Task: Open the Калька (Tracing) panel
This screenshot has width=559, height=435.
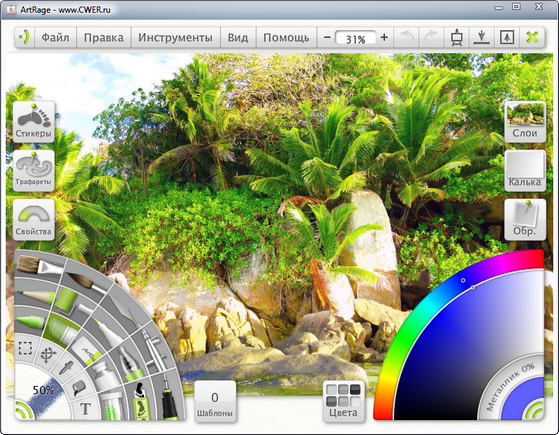Action: pos(525,170)
